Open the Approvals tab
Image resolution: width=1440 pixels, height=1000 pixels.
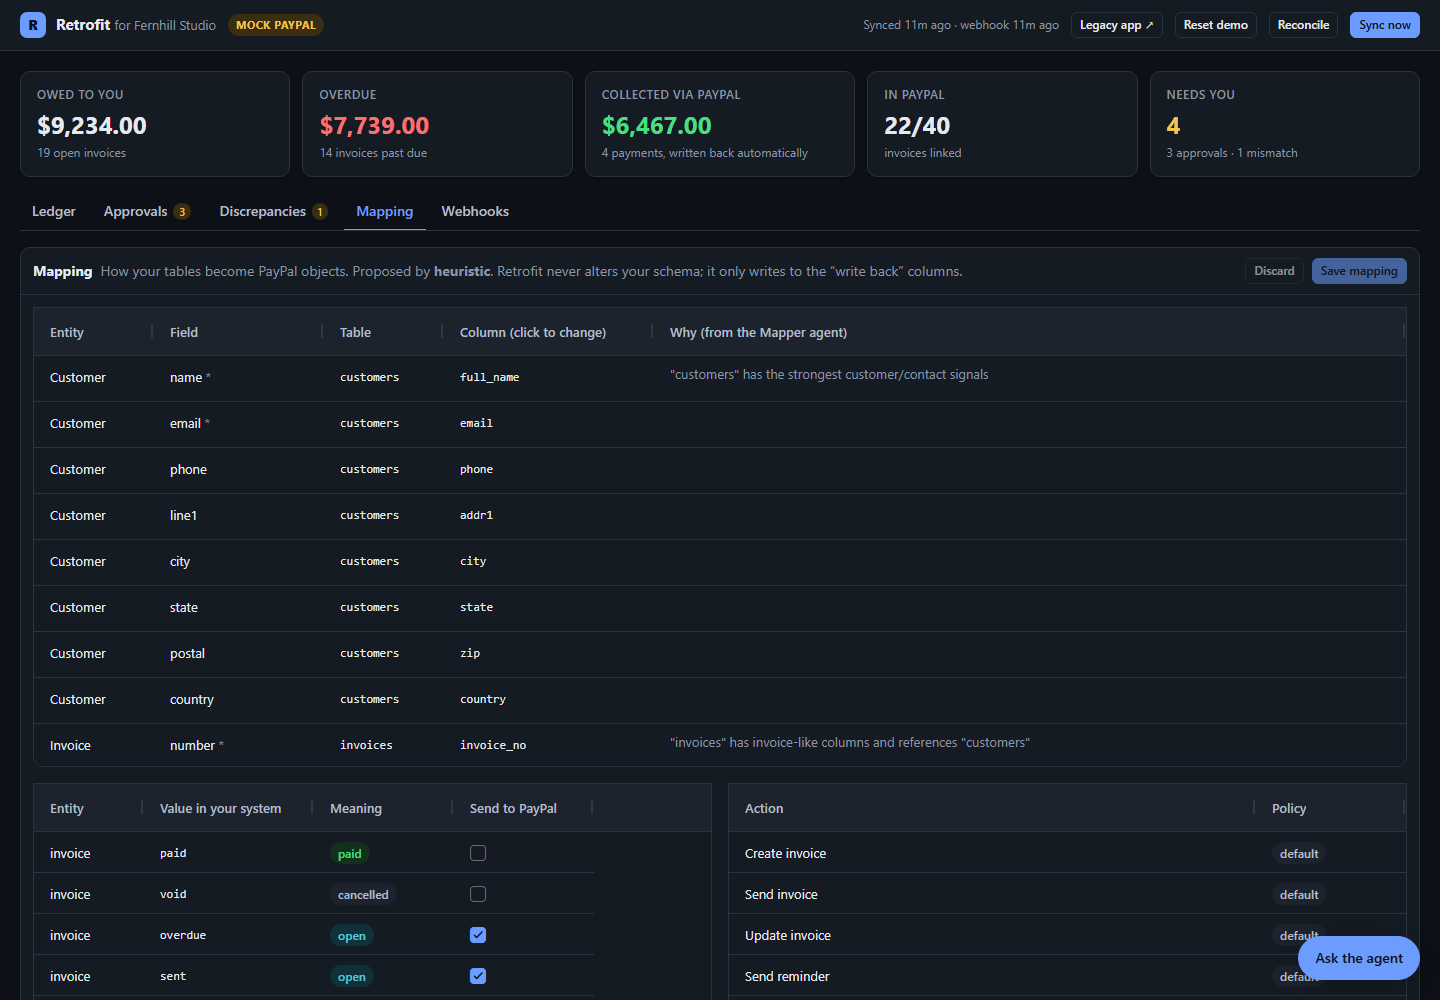146,211
